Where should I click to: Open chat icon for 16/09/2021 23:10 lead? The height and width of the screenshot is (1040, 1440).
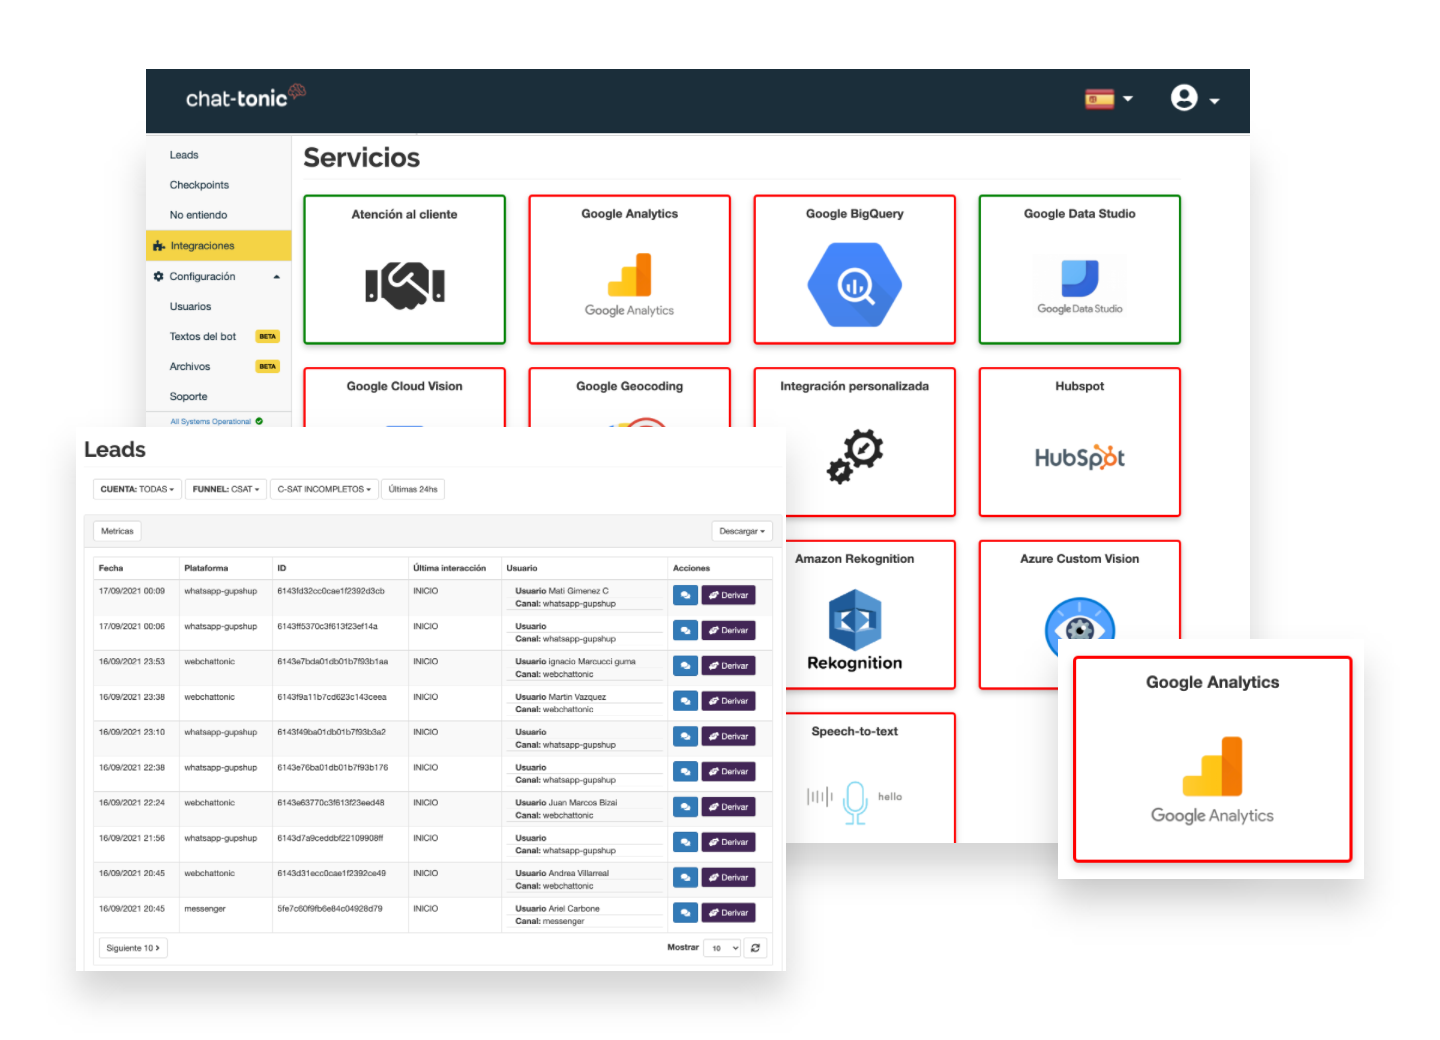pos(685,736)
